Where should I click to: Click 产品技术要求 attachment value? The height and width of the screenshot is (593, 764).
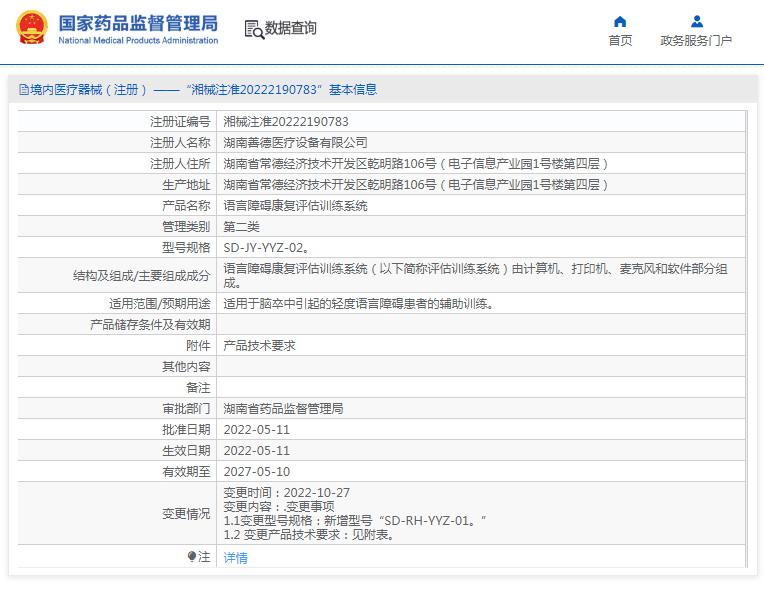point(259,345)
